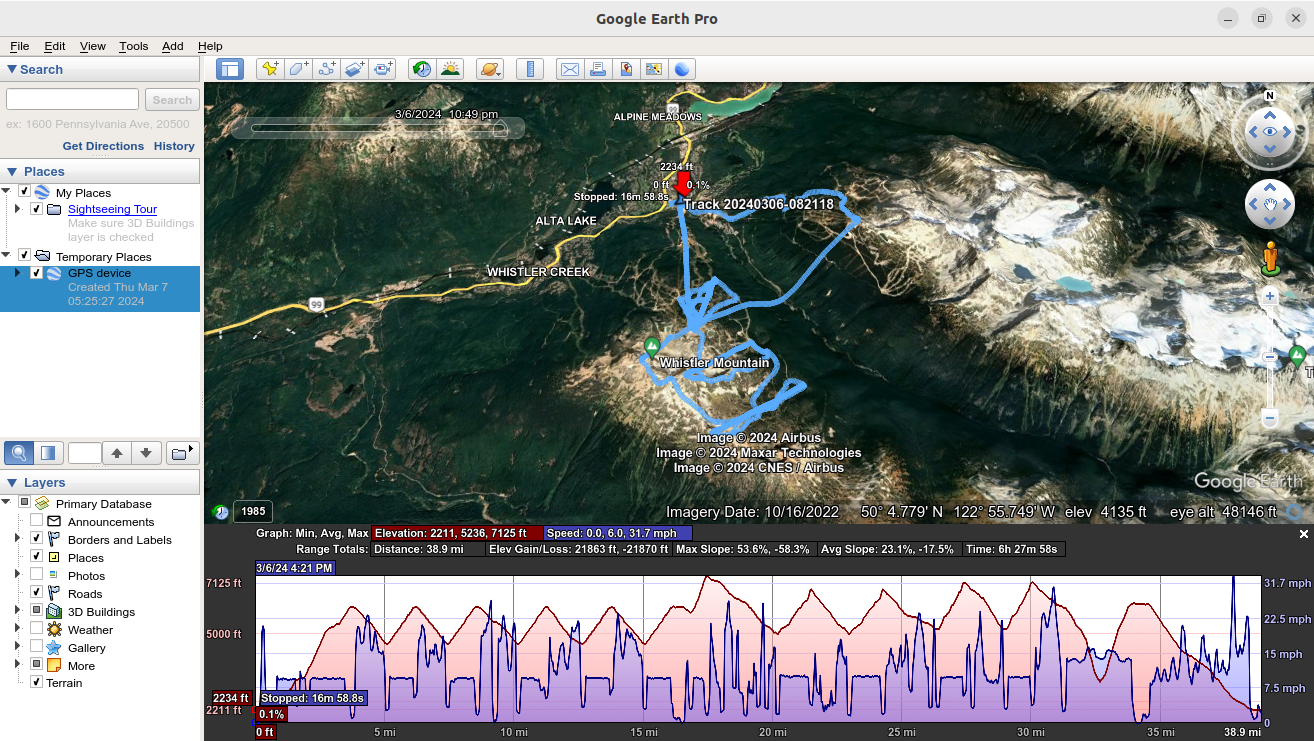Collapse the Primary Database tree
This screenshot has width=1314, height=741.
7,503
